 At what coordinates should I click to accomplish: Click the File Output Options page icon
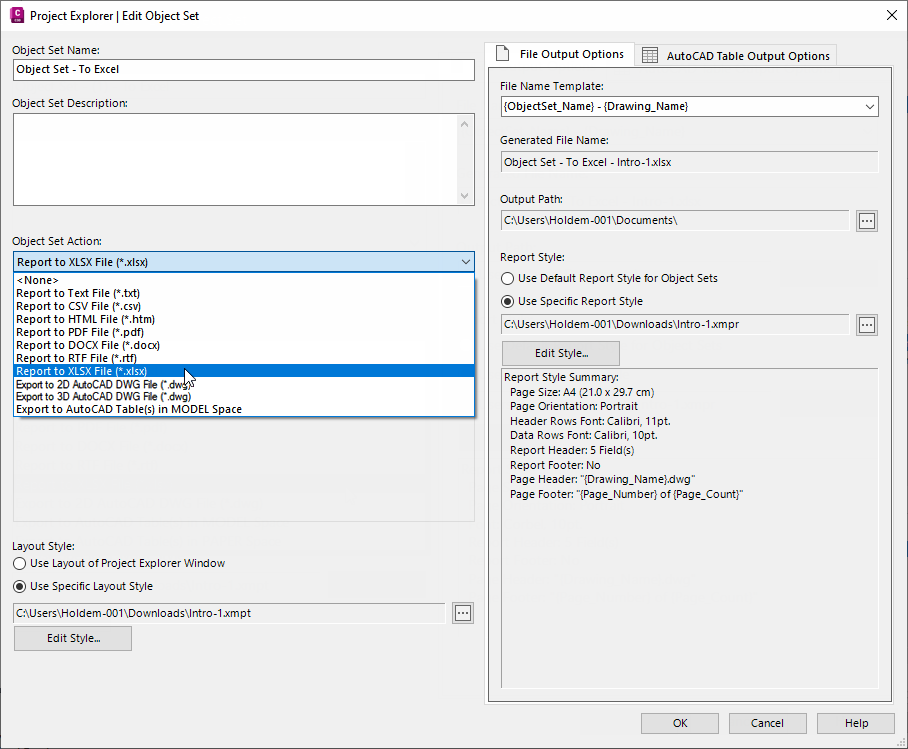[x=503, y=54]
